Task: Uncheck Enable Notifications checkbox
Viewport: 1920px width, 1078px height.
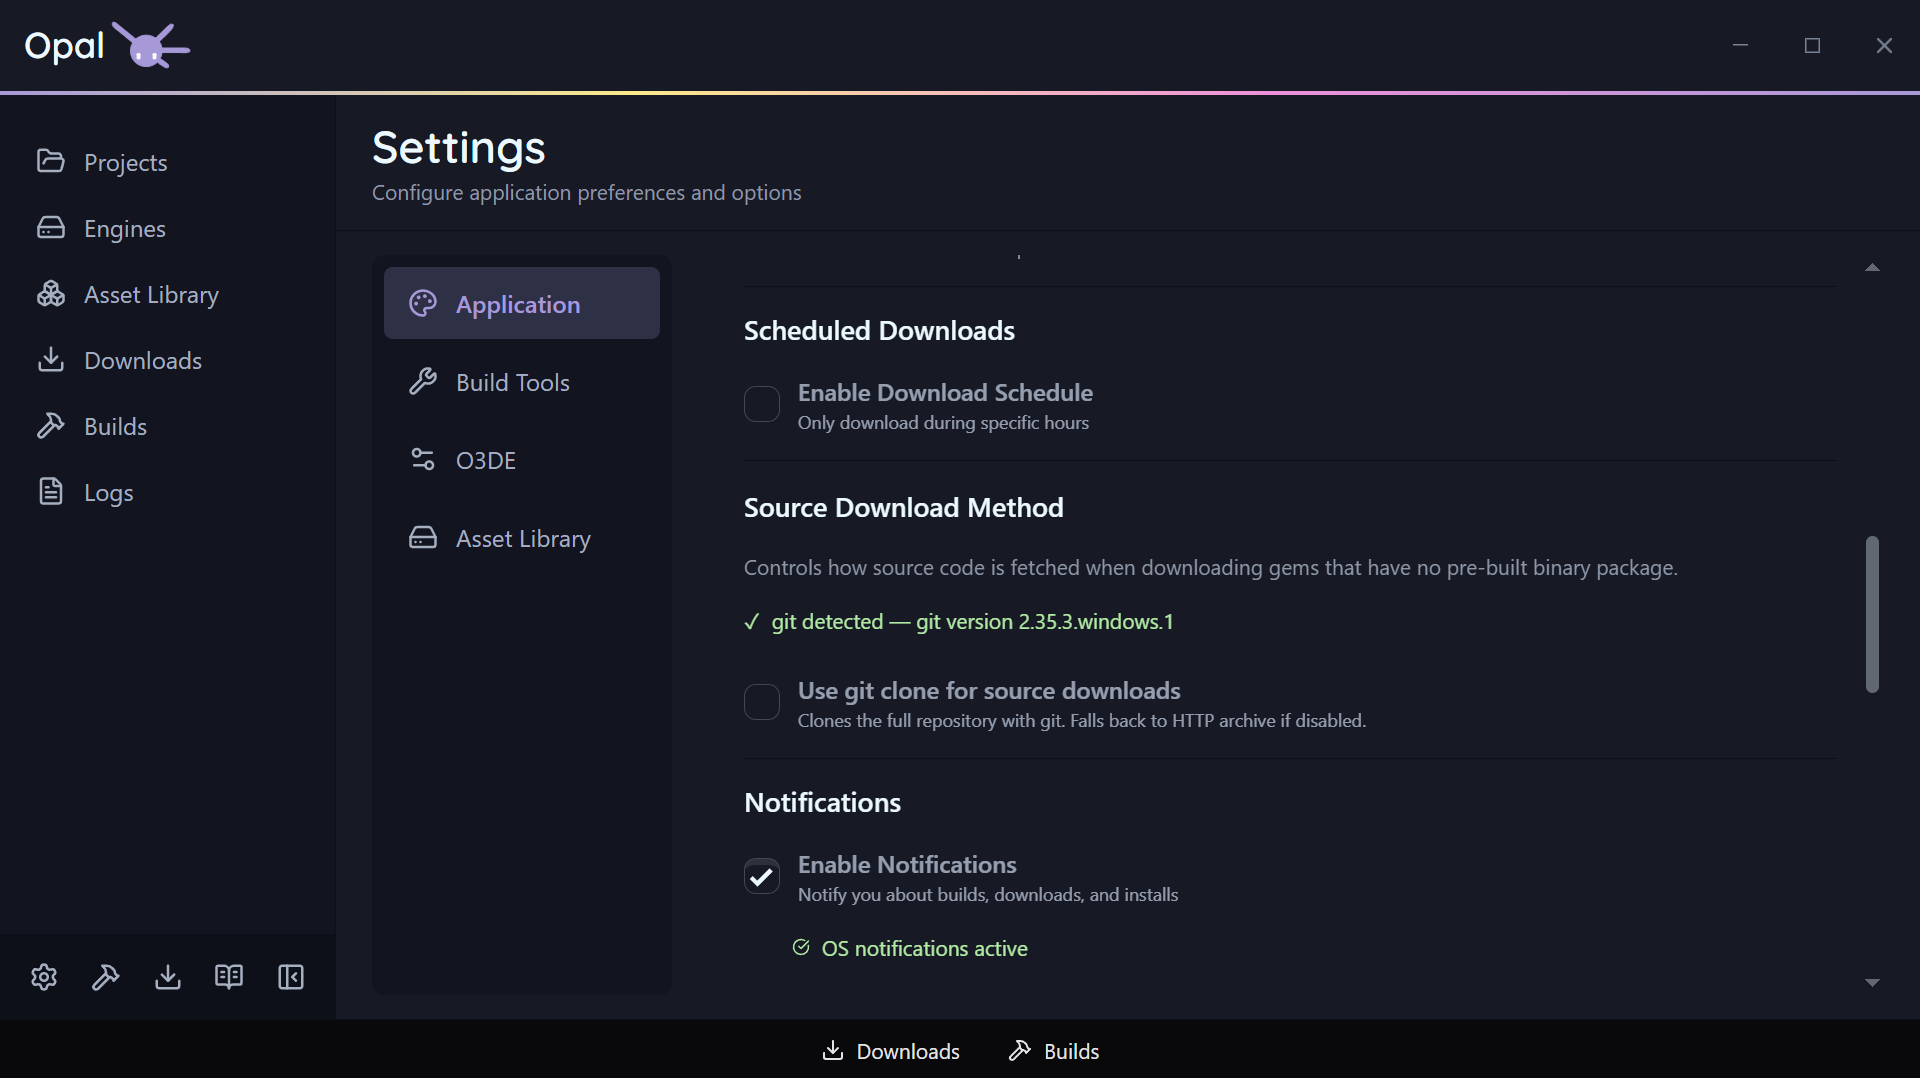Action: pyautogui.click(x=762, y=876)
